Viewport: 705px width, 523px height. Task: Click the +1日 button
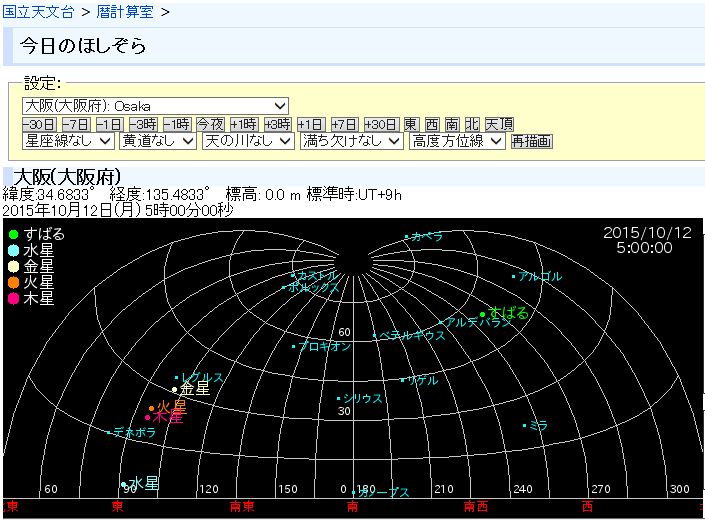(311, 124)
